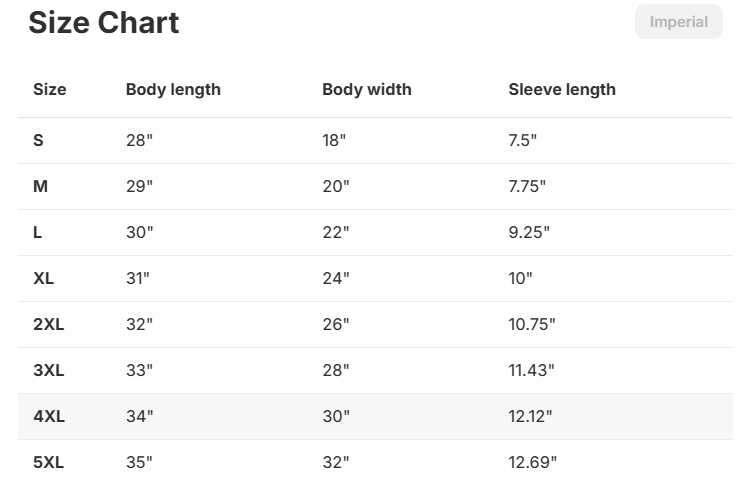The height and width of the screenshot is (486, 736).
Task: Click the Sleeve length column header
Action: 562,89
